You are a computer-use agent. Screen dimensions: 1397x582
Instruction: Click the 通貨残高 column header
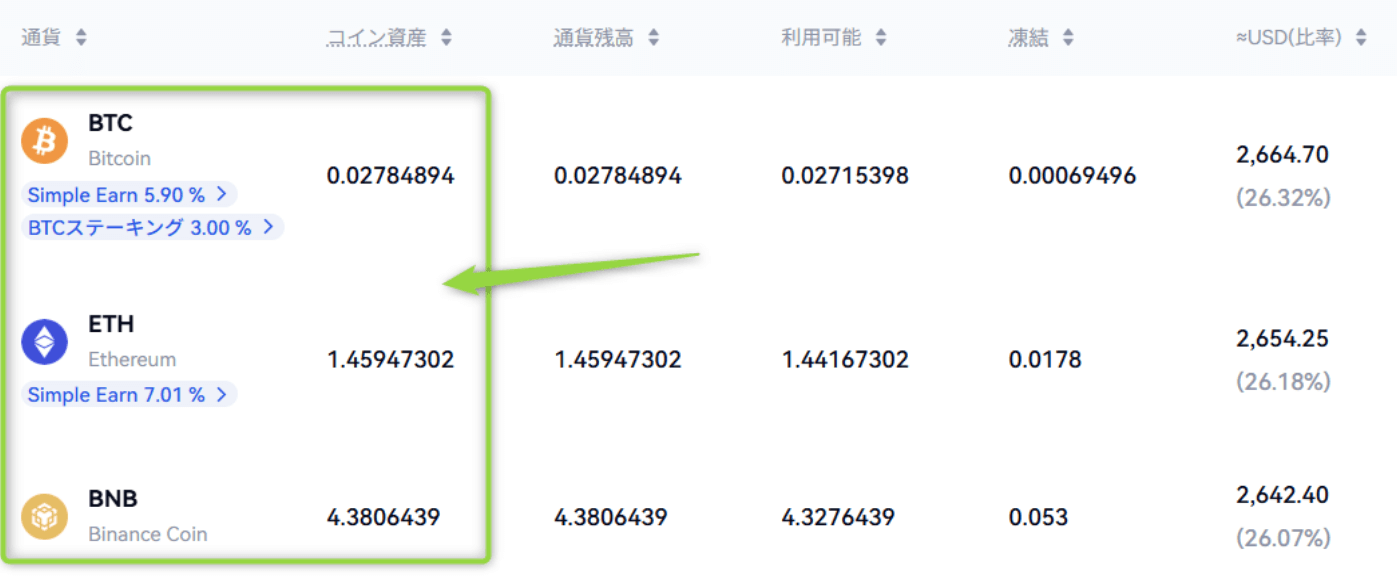tap(593, 38)
